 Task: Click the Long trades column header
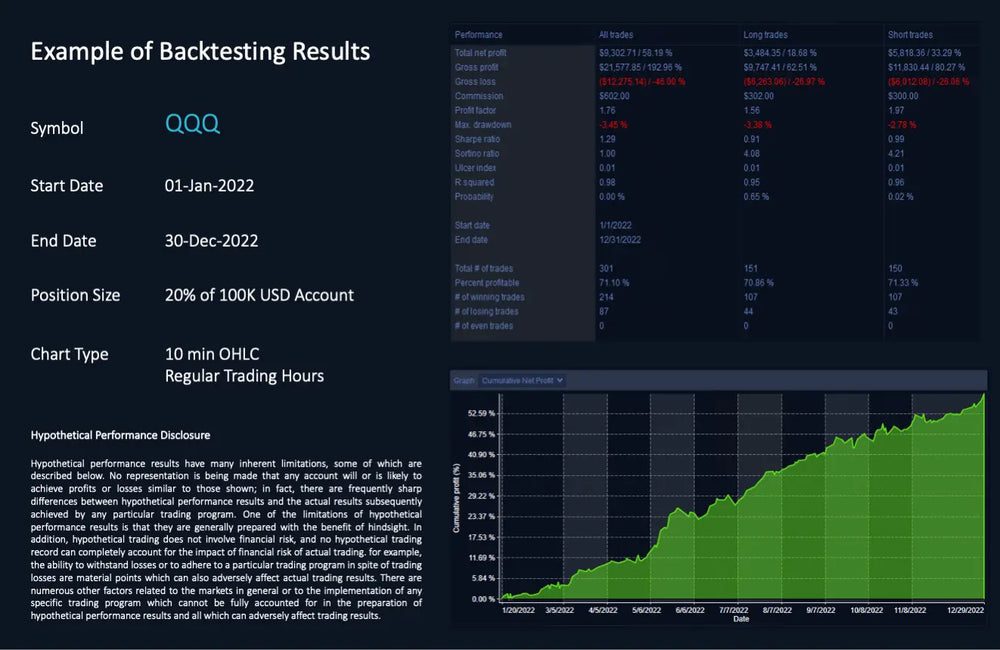[765, 35]
